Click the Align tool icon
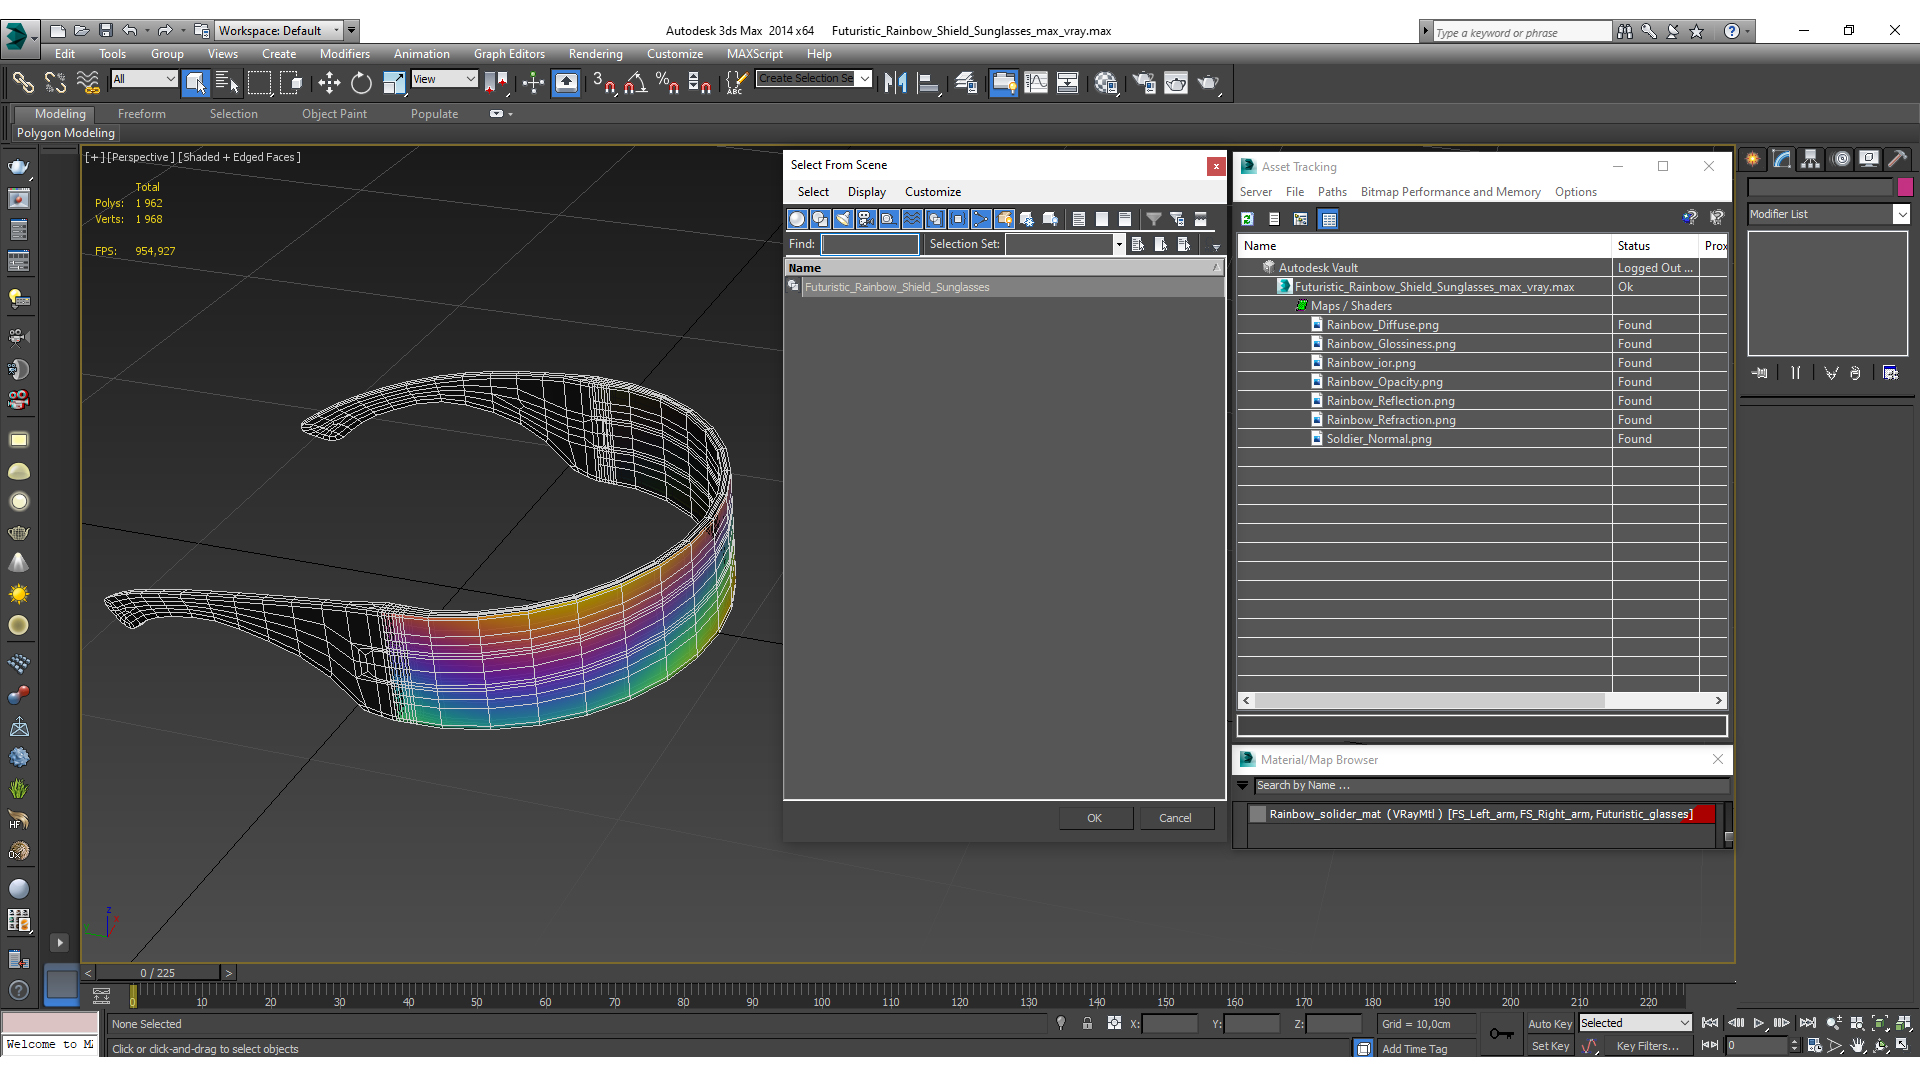This screenshot has width=1920, height=1080. pos(927,83)
